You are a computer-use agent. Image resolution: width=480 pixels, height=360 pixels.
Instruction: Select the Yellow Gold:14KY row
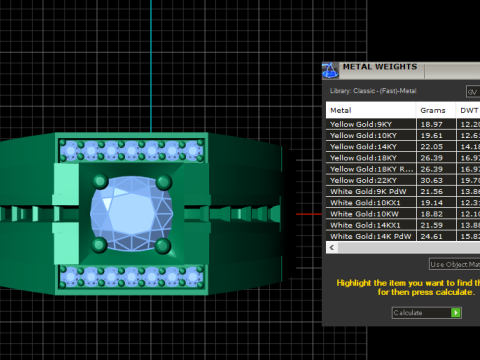(403, 147)
